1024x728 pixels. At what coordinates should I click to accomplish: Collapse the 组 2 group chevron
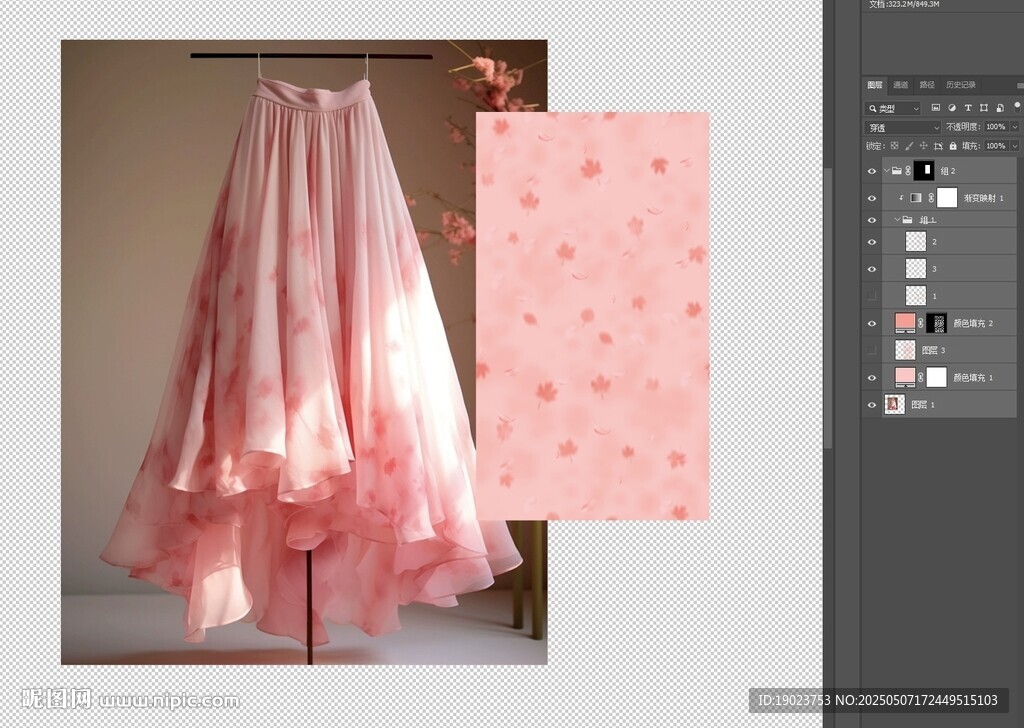(x=886, y=171)
